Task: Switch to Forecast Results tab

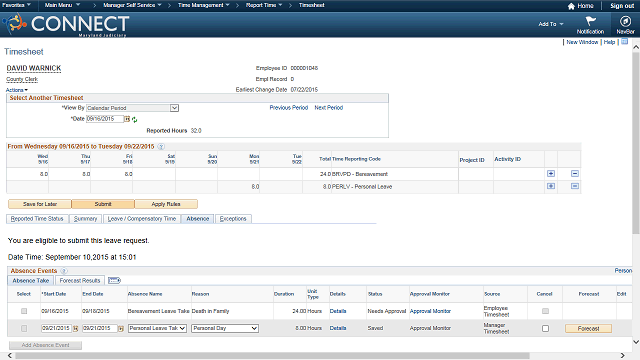Action: [80, 280]
